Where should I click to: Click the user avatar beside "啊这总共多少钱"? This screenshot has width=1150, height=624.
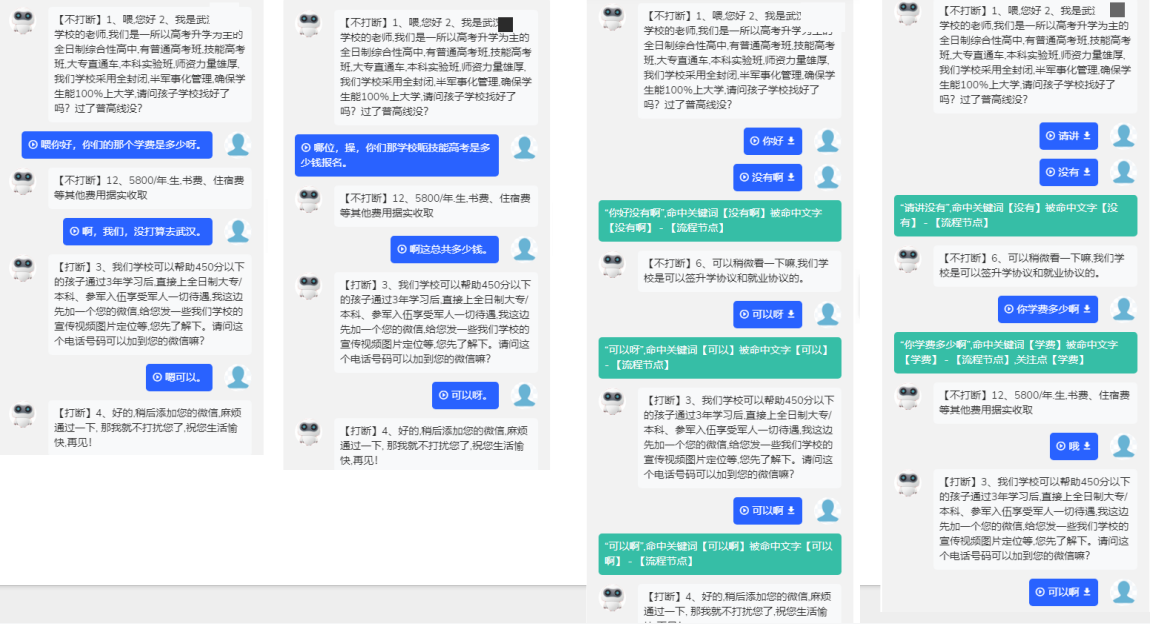click(524, 249)
